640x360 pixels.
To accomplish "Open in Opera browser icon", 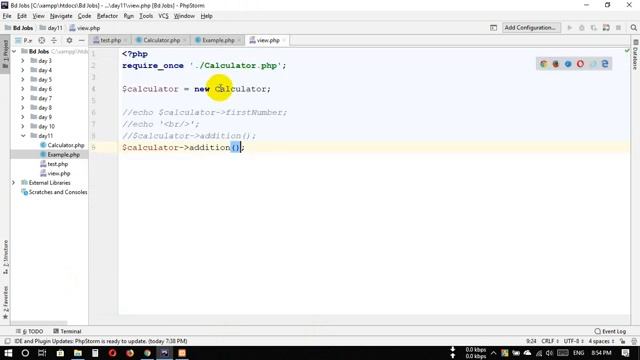I will pos(580,64).
